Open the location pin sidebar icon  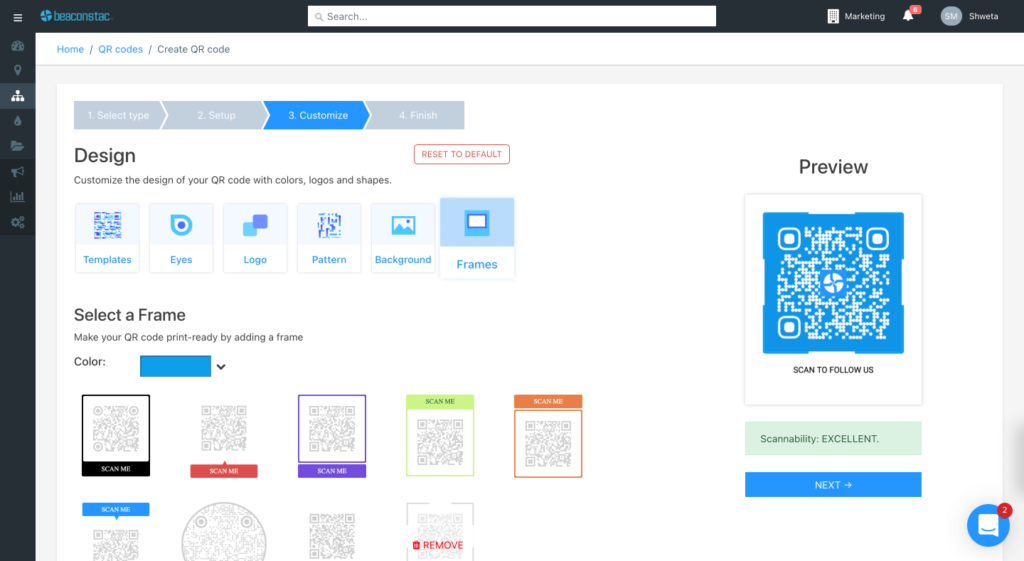18,71
